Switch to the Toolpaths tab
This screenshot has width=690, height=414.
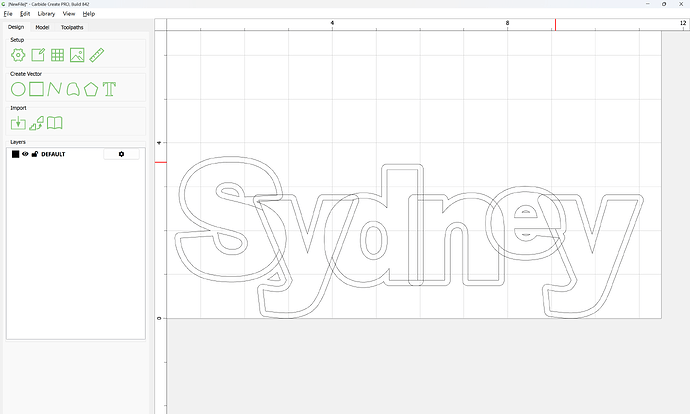click(x=72, y=27)
